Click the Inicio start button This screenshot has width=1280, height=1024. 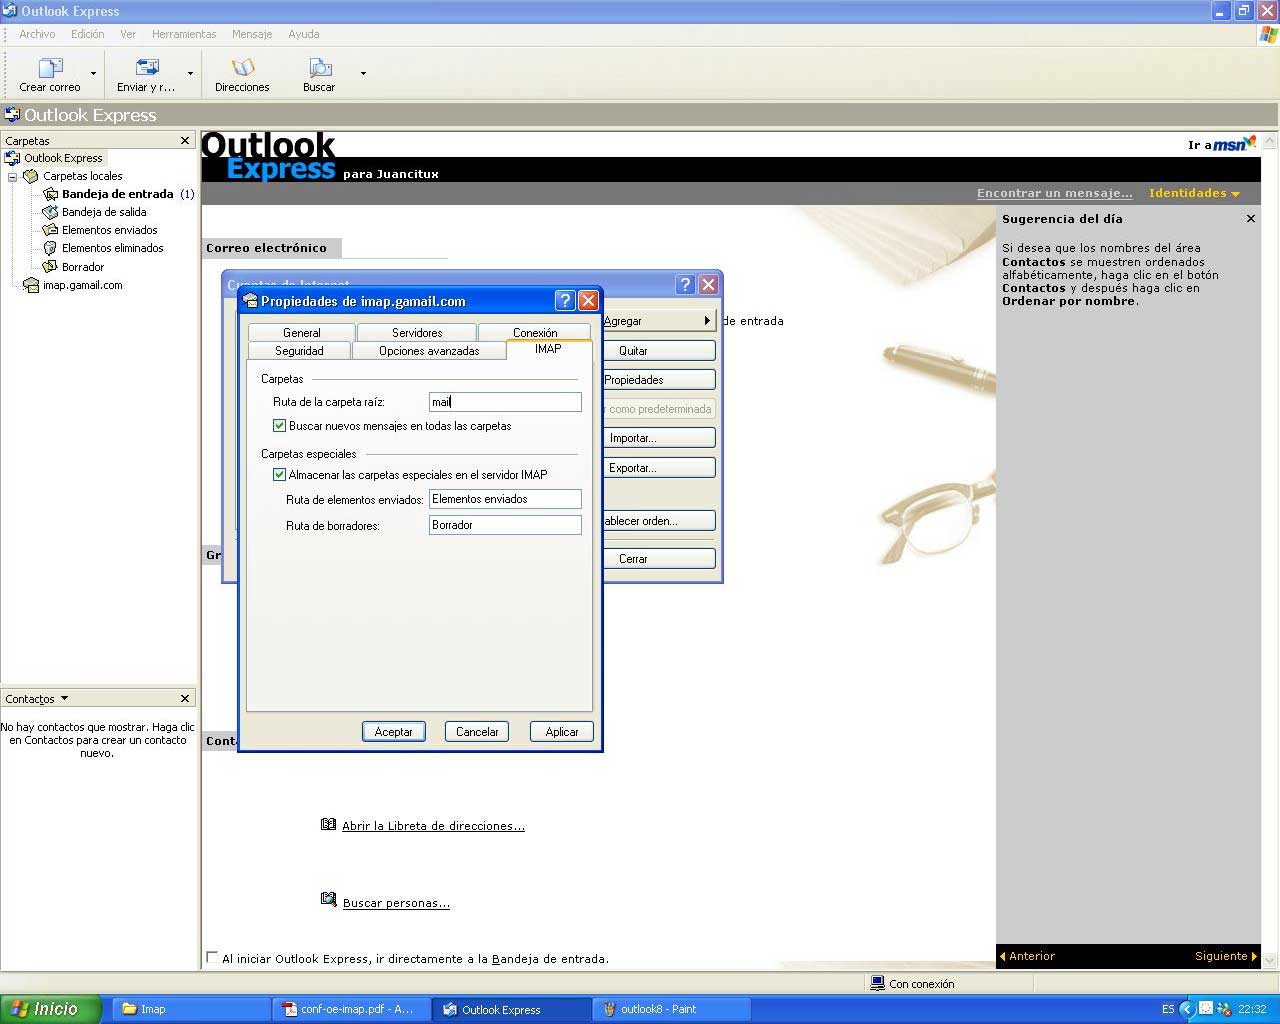(x=50, y=1009)
